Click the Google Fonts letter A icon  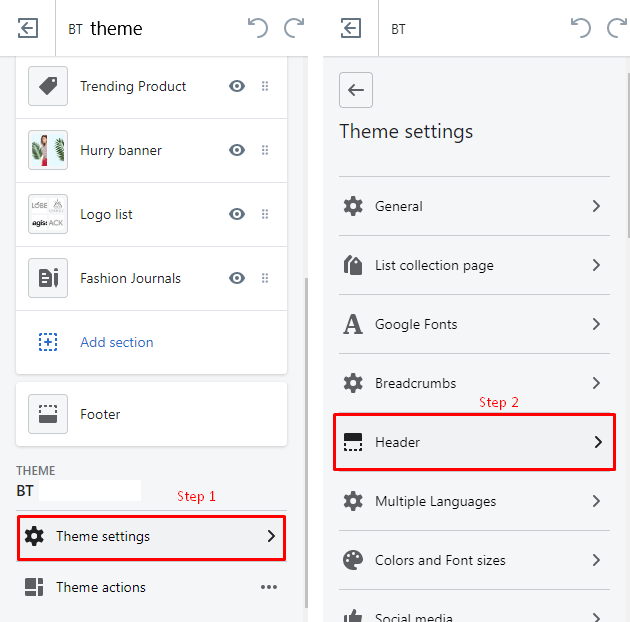(353, 324)
